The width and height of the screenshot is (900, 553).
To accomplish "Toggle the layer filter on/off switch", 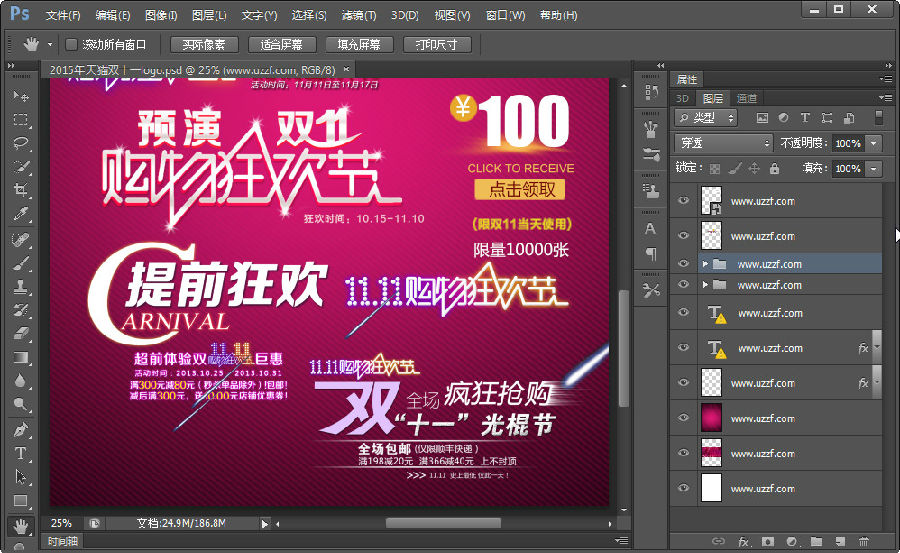I will click(x=878, y=118).
